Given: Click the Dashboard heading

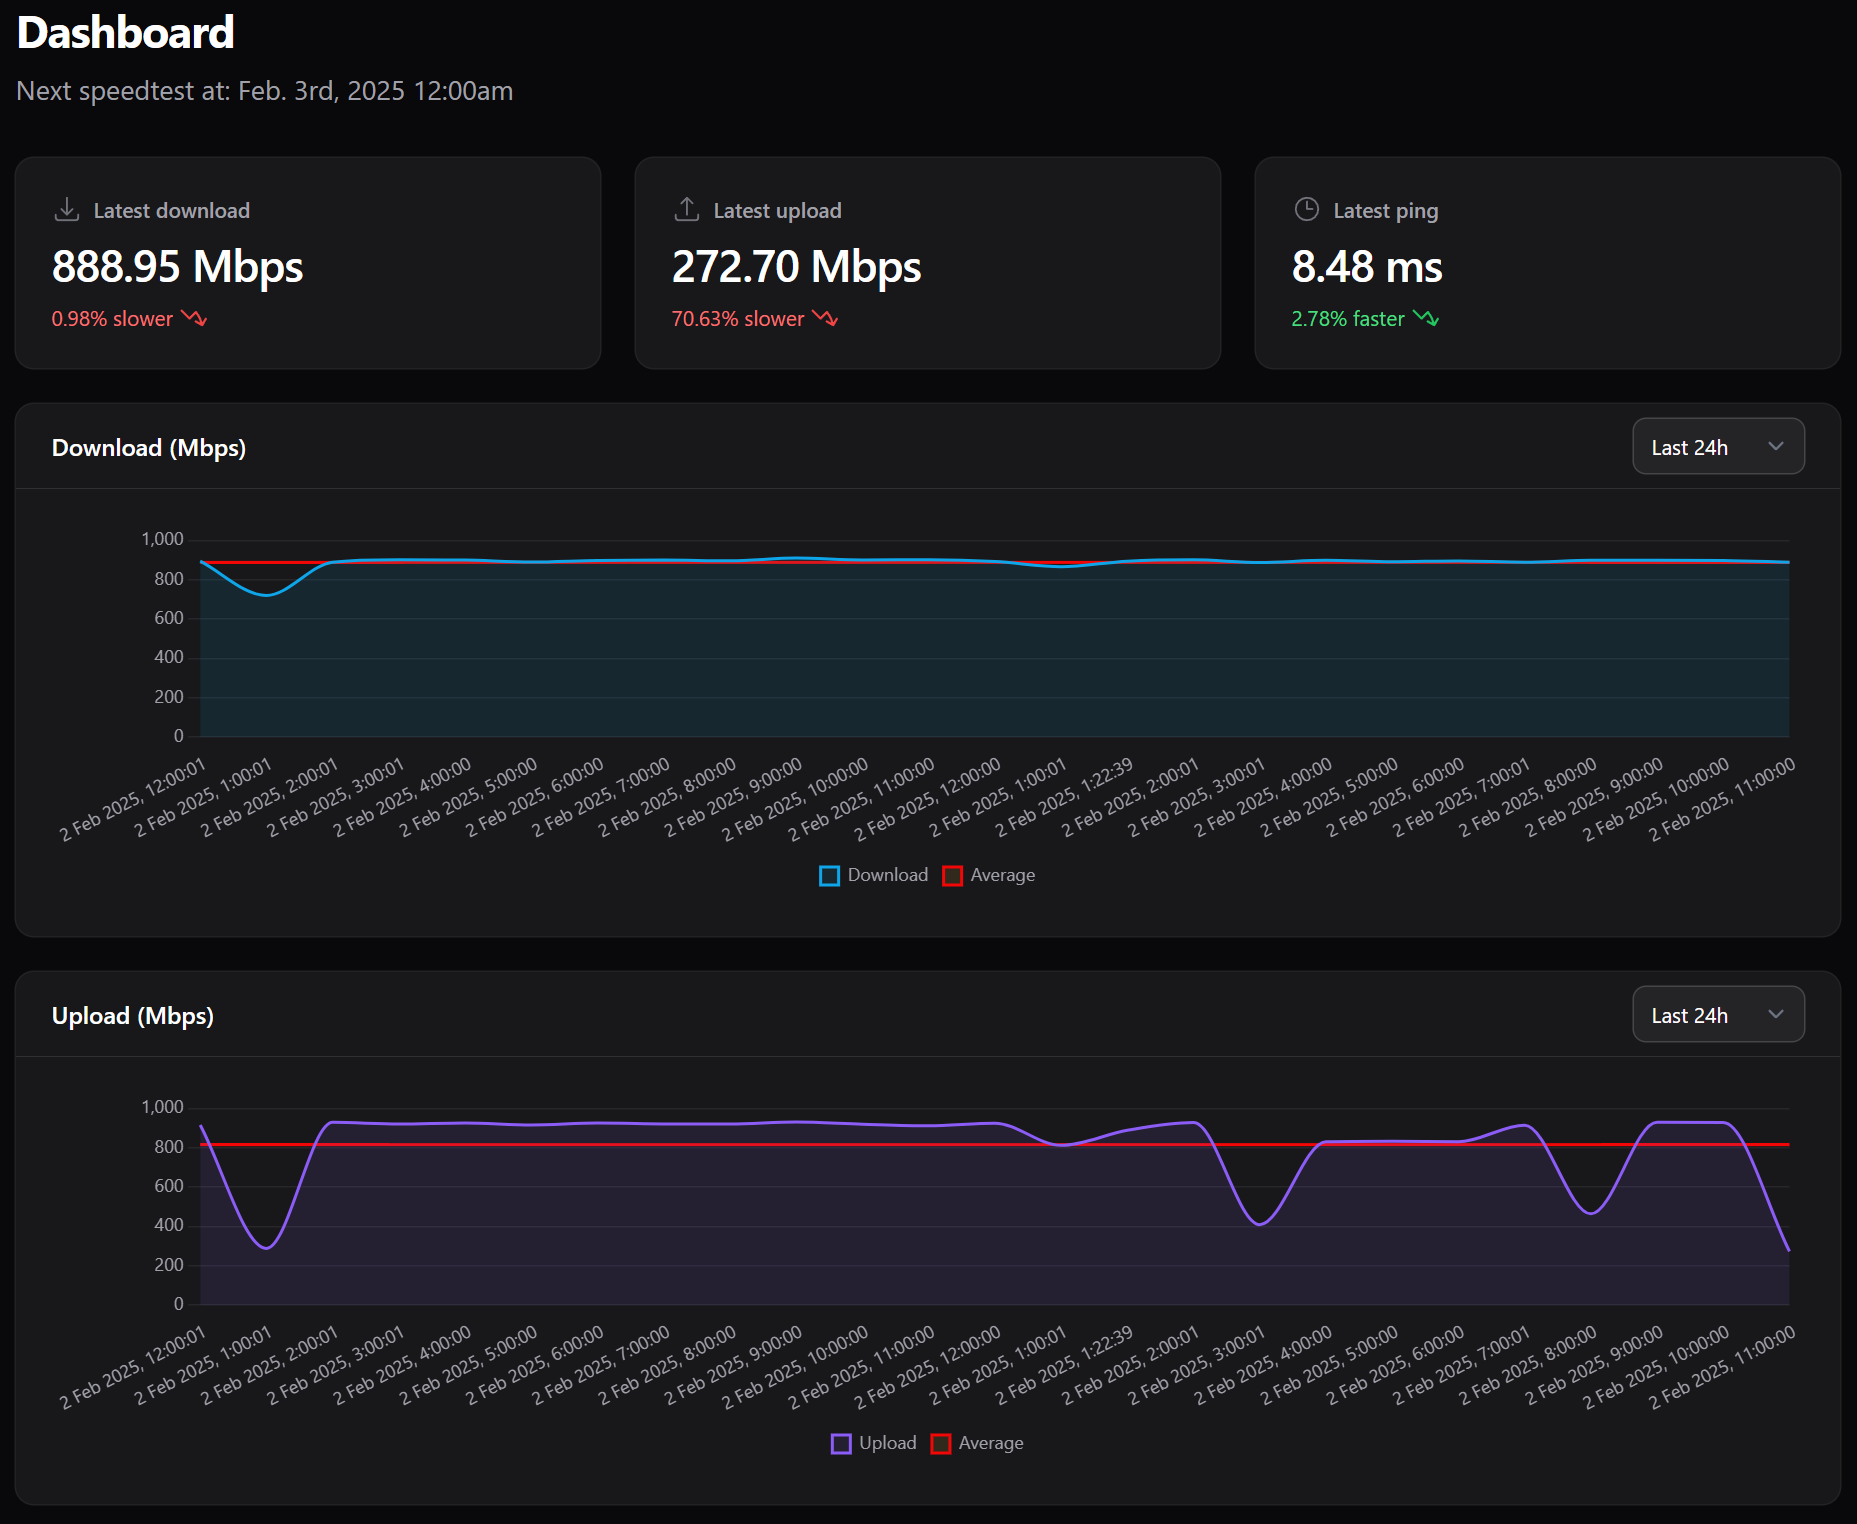Looking at the screenshot, I should coord(126,33).
